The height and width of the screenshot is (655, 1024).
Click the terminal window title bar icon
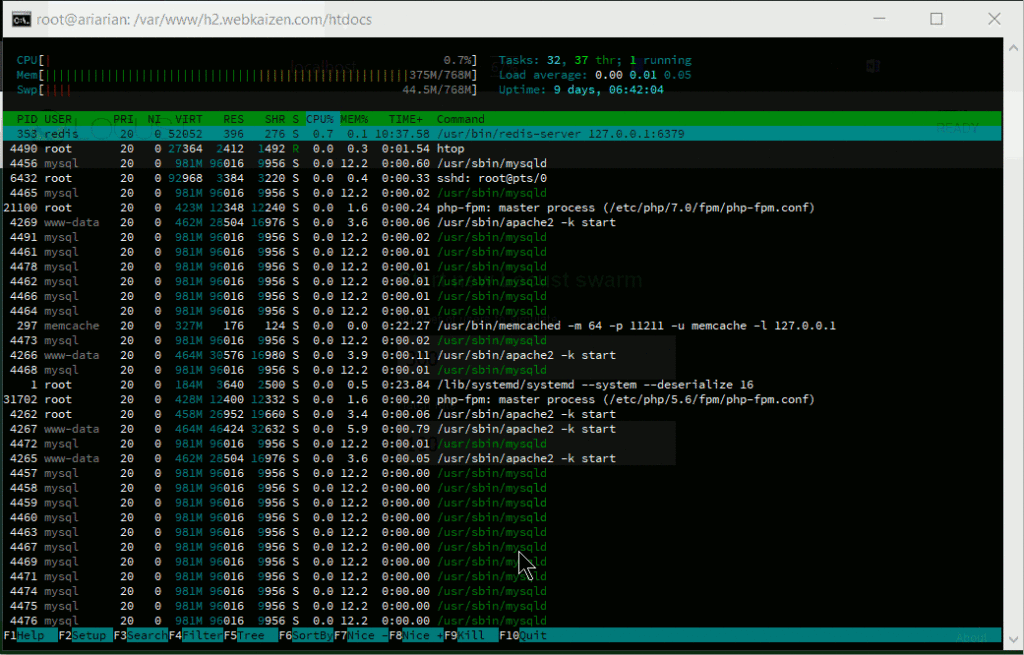pyautogui.click(x=21, y=20)
